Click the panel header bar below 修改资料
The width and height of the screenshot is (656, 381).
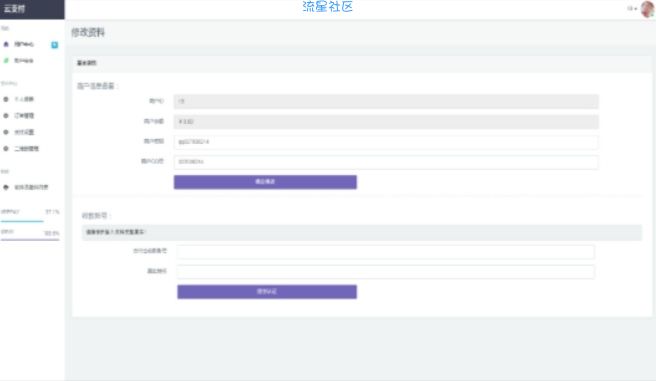(x=362, y=63)
